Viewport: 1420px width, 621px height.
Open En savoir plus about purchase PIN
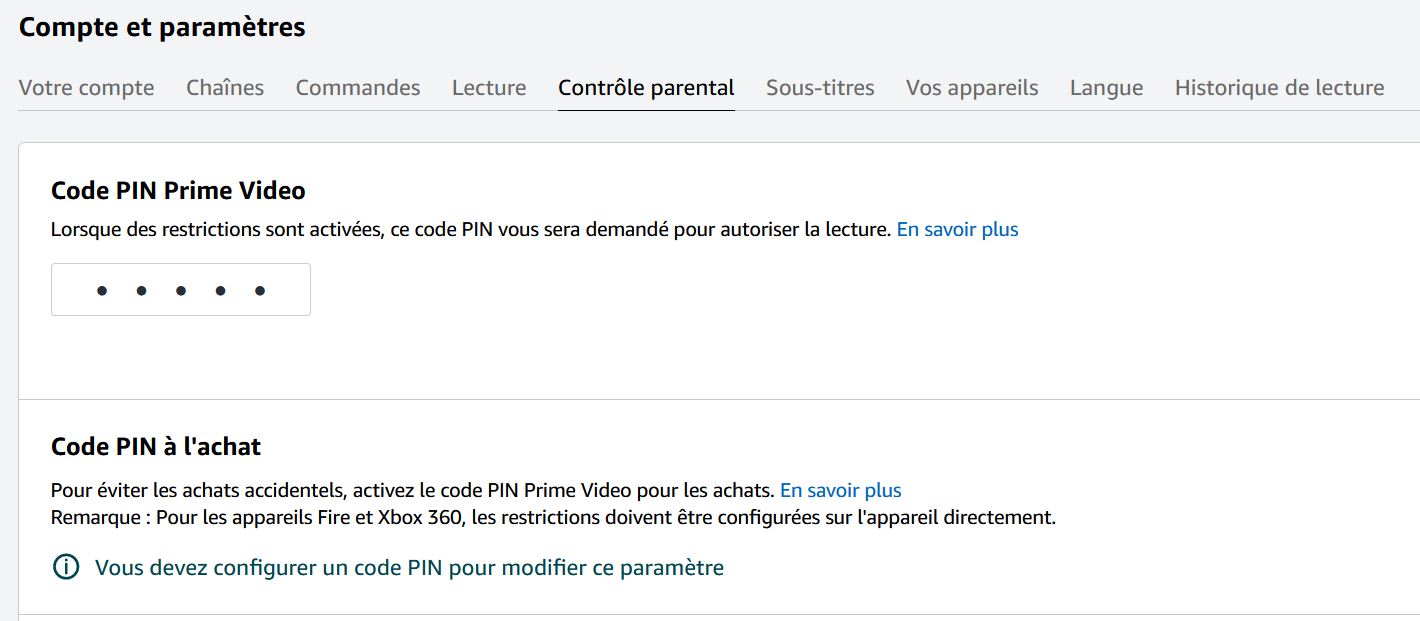click(841, 491)
